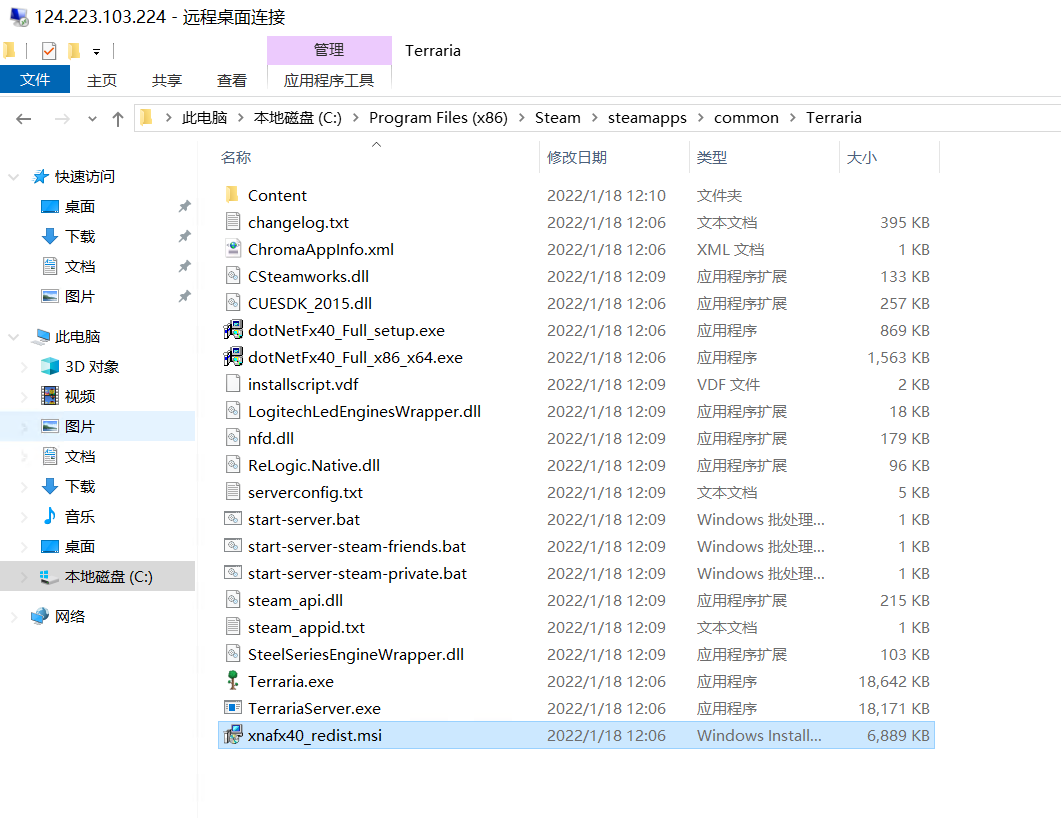Click the Remote Desktop Connection title icon
The height and width of the screenshot is (818, 1061).
pyautogui.click(x=19, y=17)
